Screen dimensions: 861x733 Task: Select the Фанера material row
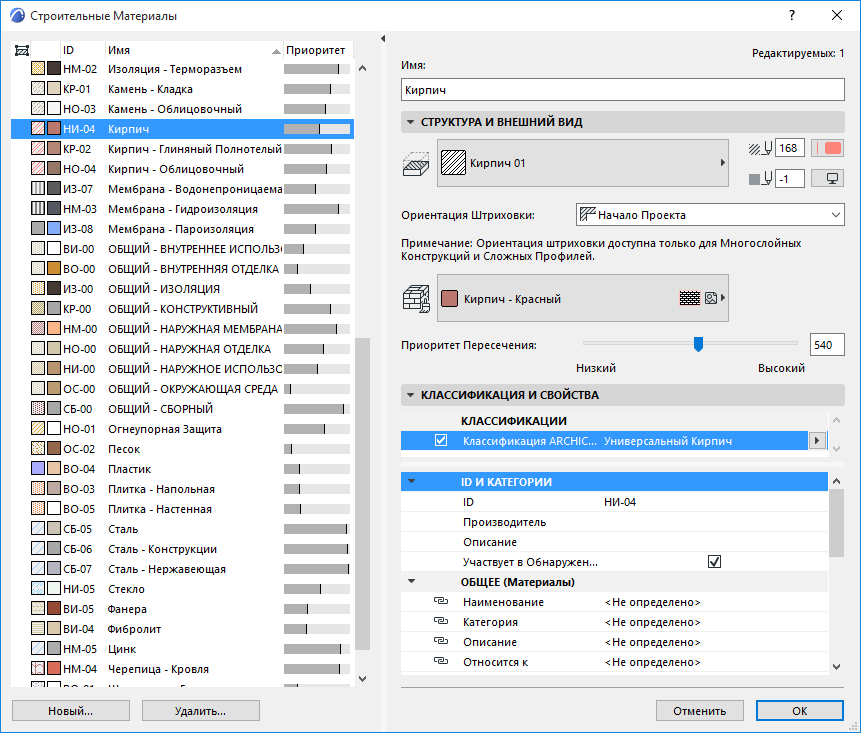coord(182,609)
